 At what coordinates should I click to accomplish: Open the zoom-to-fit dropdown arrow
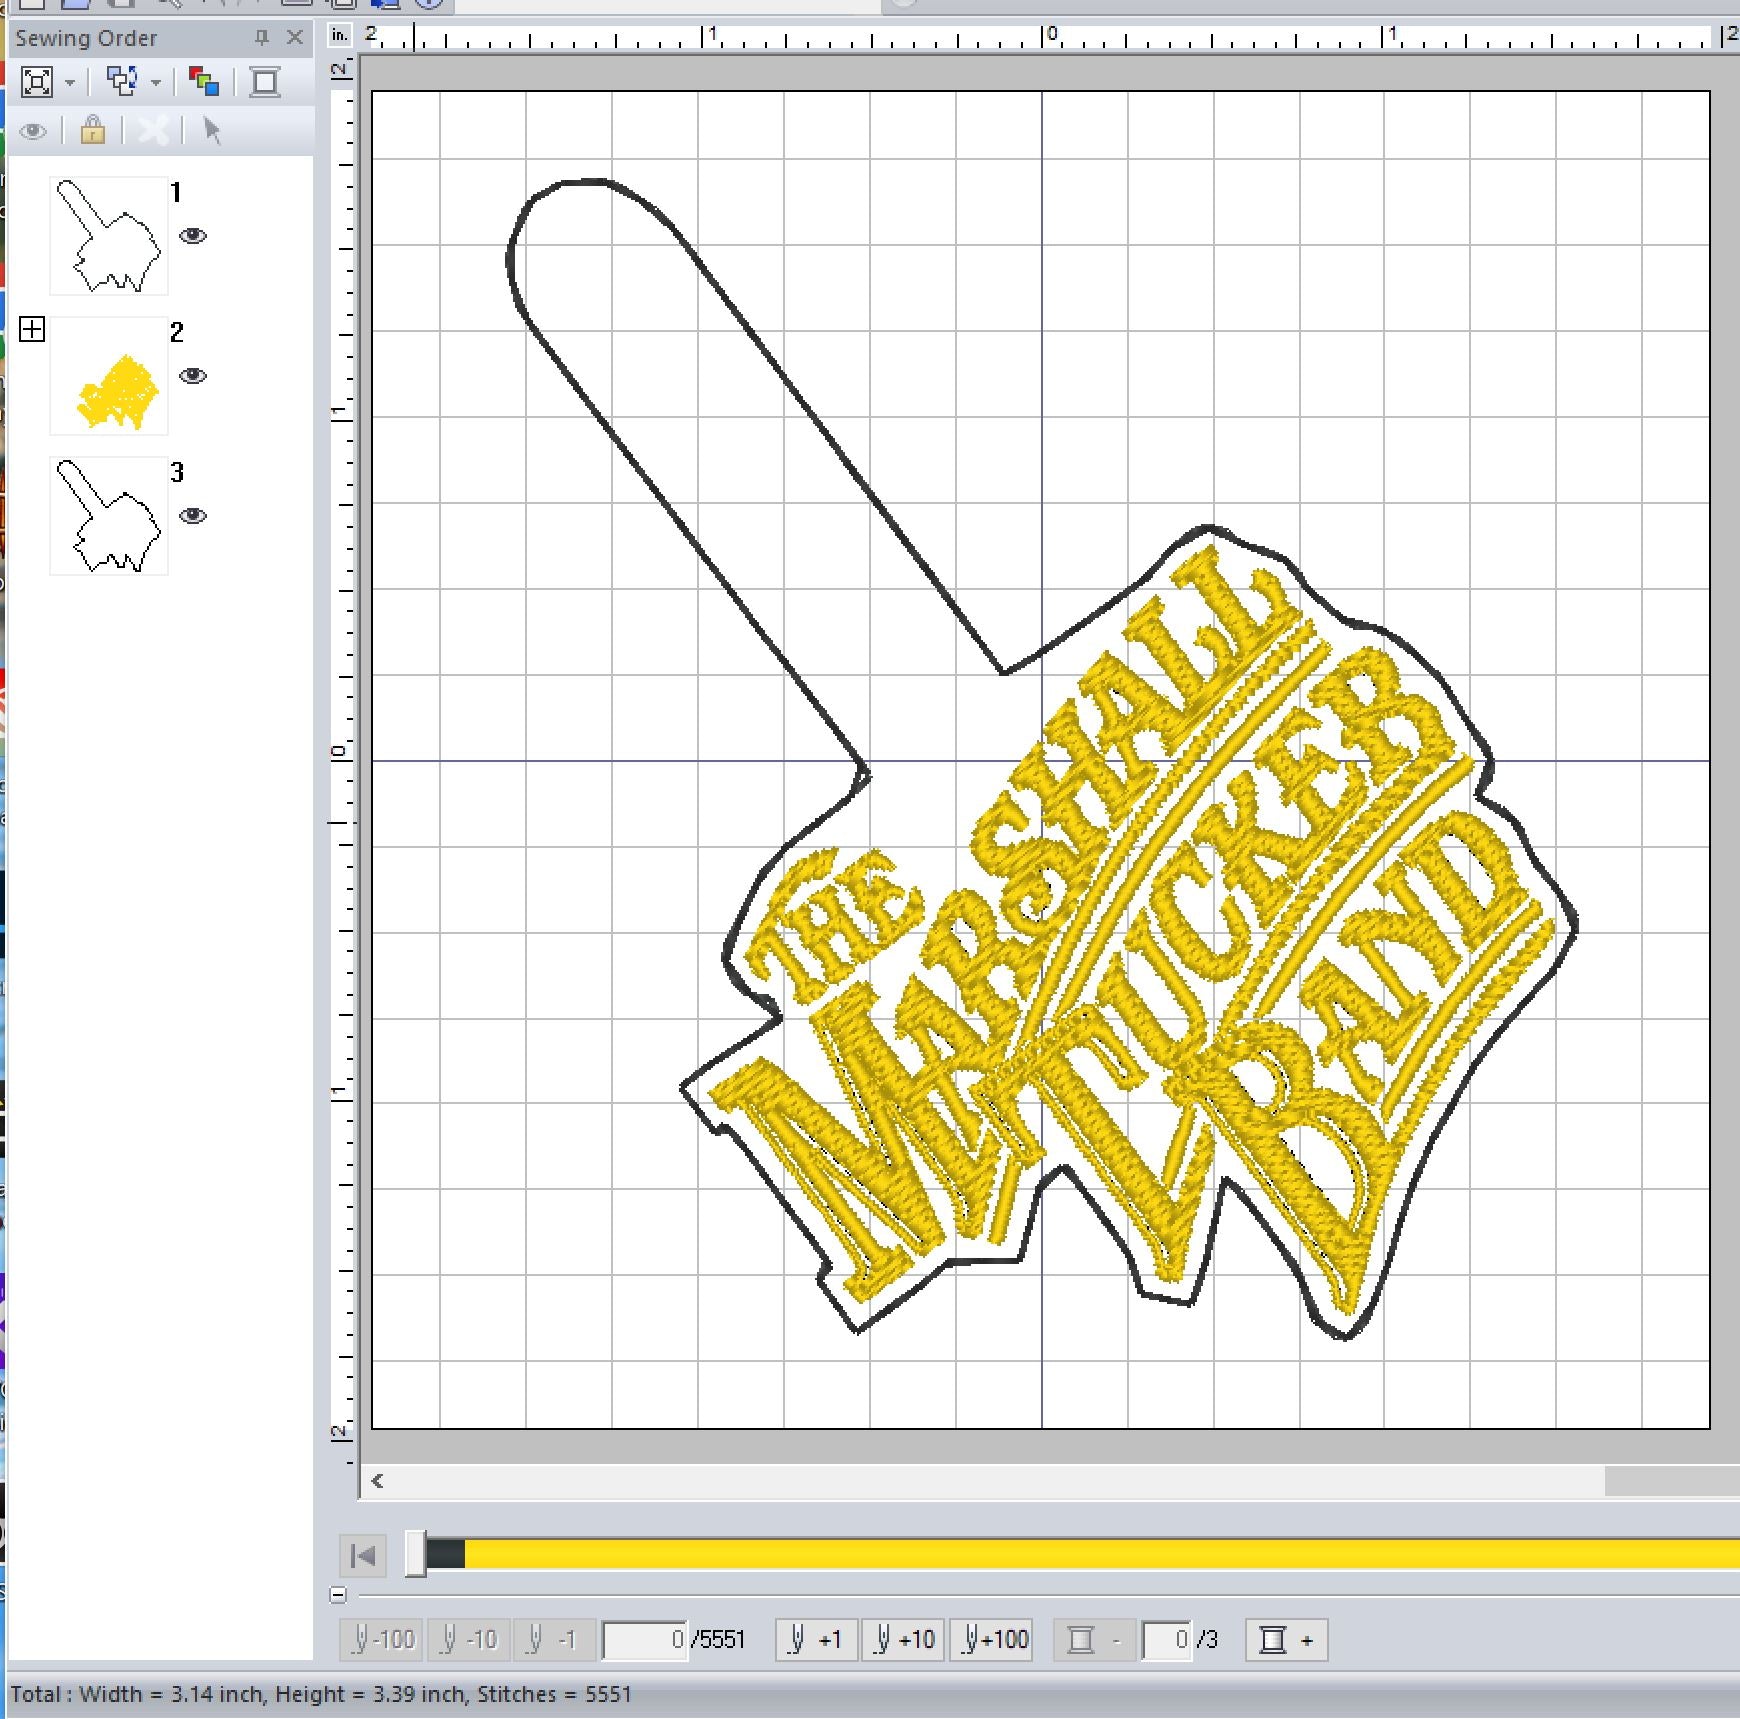point(70,83)
